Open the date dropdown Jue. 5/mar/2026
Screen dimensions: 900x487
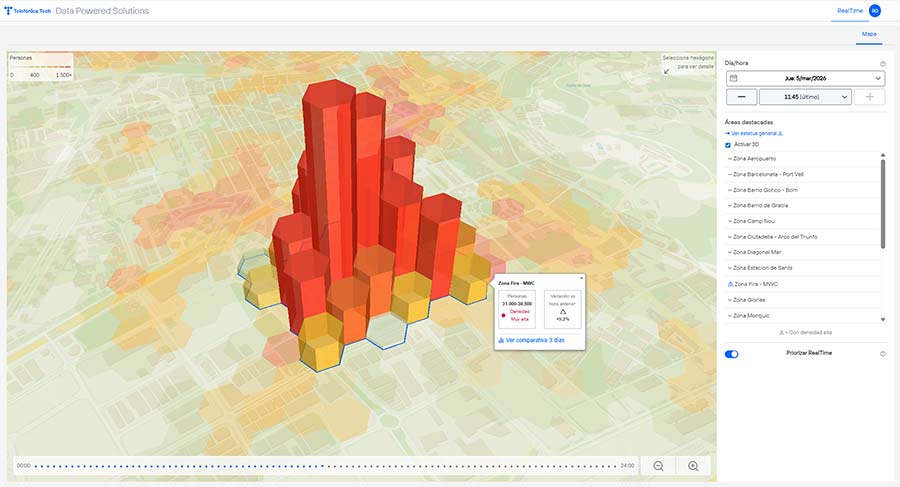tap(804, 78)
